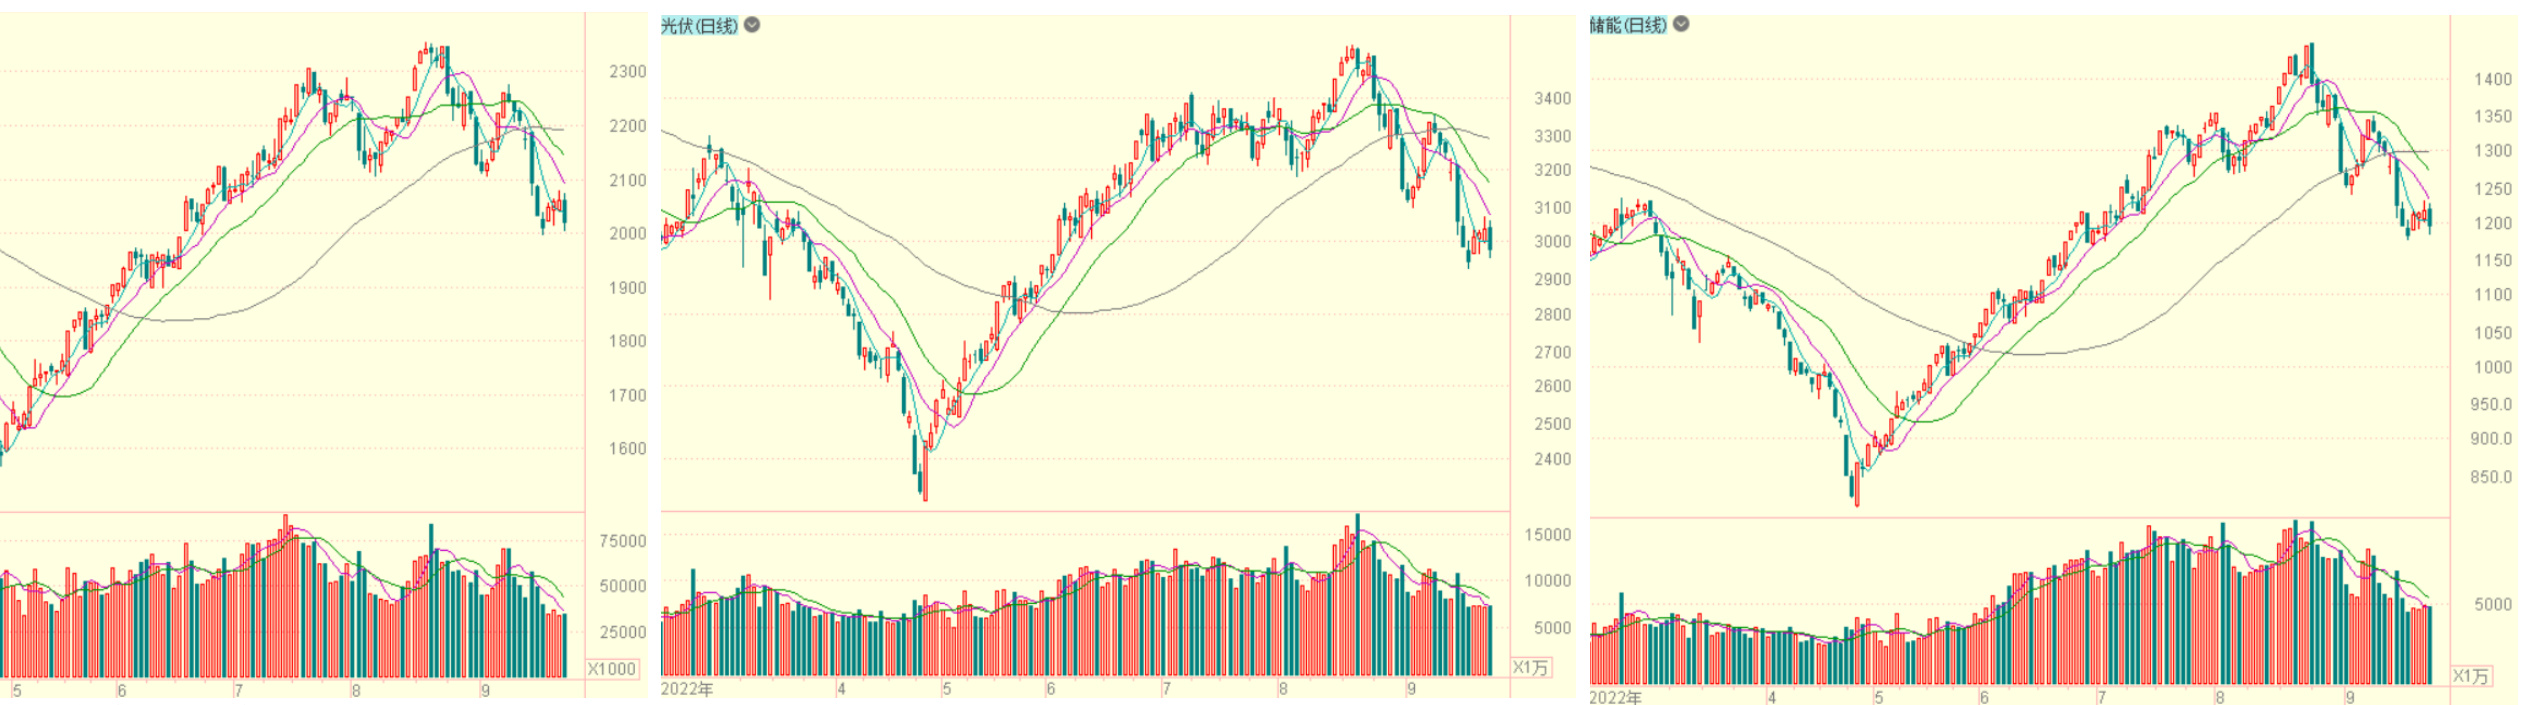Image resolution: width=2547 pixels, height=705 pixels.
Task: Click the X1万 unit label in 储能 chart
Action: 2470,676
